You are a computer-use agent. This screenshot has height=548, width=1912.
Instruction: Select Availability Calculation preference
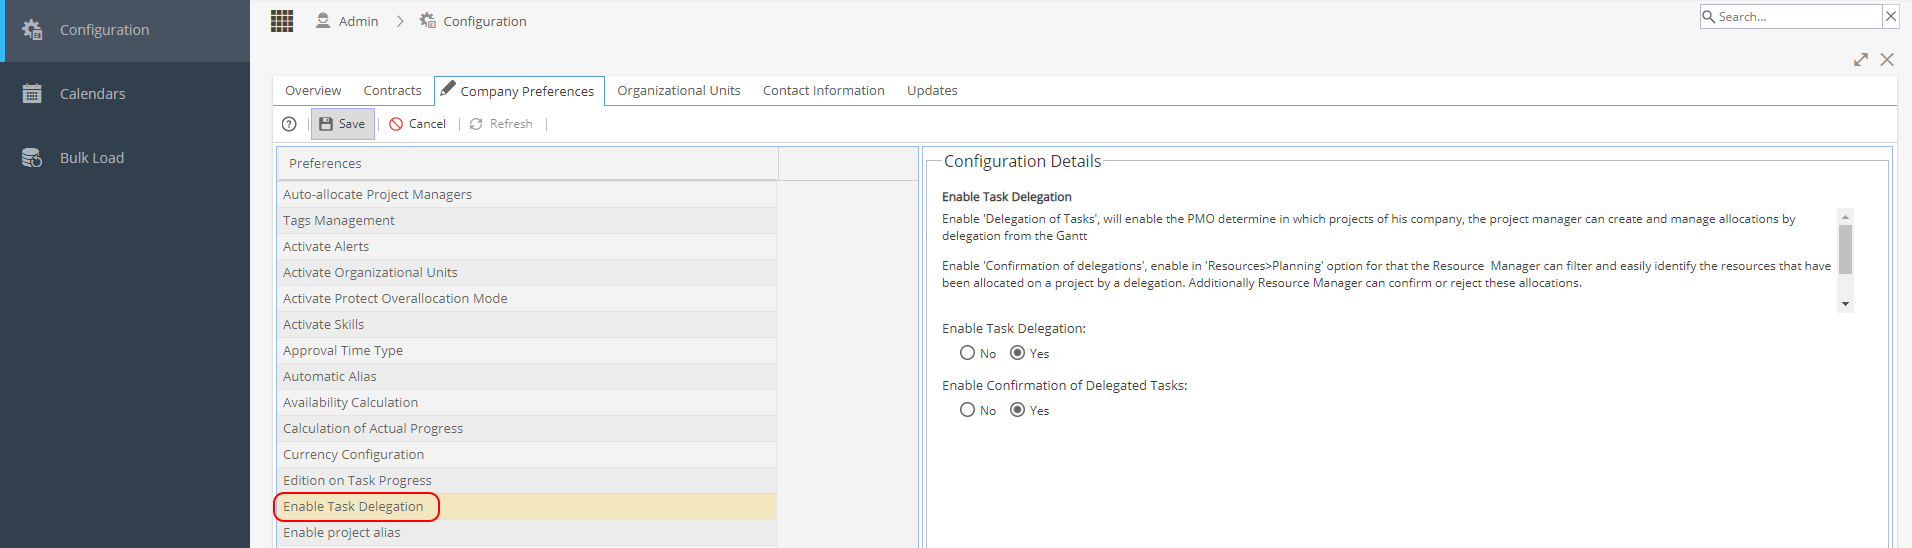[x=527, y=402]
